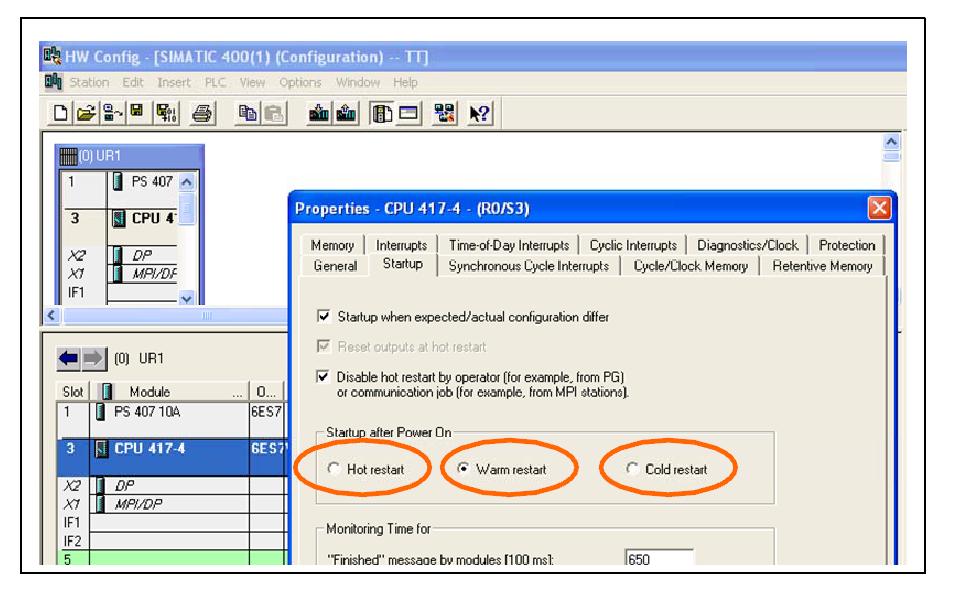Click the DP interface module icon in table
Image resolution: width=961 pixels, height=590 pixels.
[101, 486]
